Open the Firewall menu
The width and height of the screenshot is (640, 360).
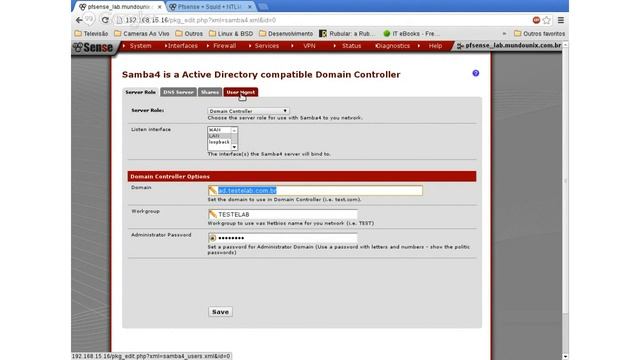pyautogui.click(x=224, y=46)
